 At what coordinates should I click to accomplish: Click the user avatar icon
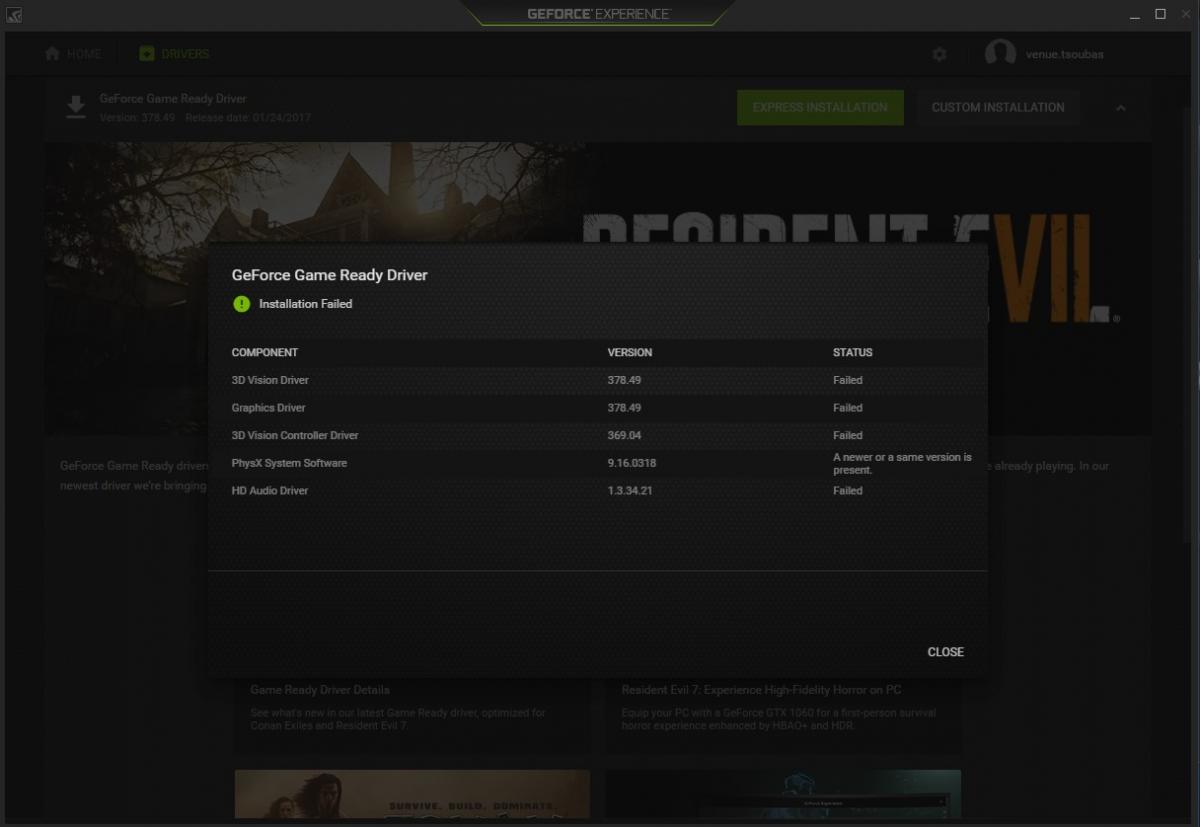(x=1000, y=54)
